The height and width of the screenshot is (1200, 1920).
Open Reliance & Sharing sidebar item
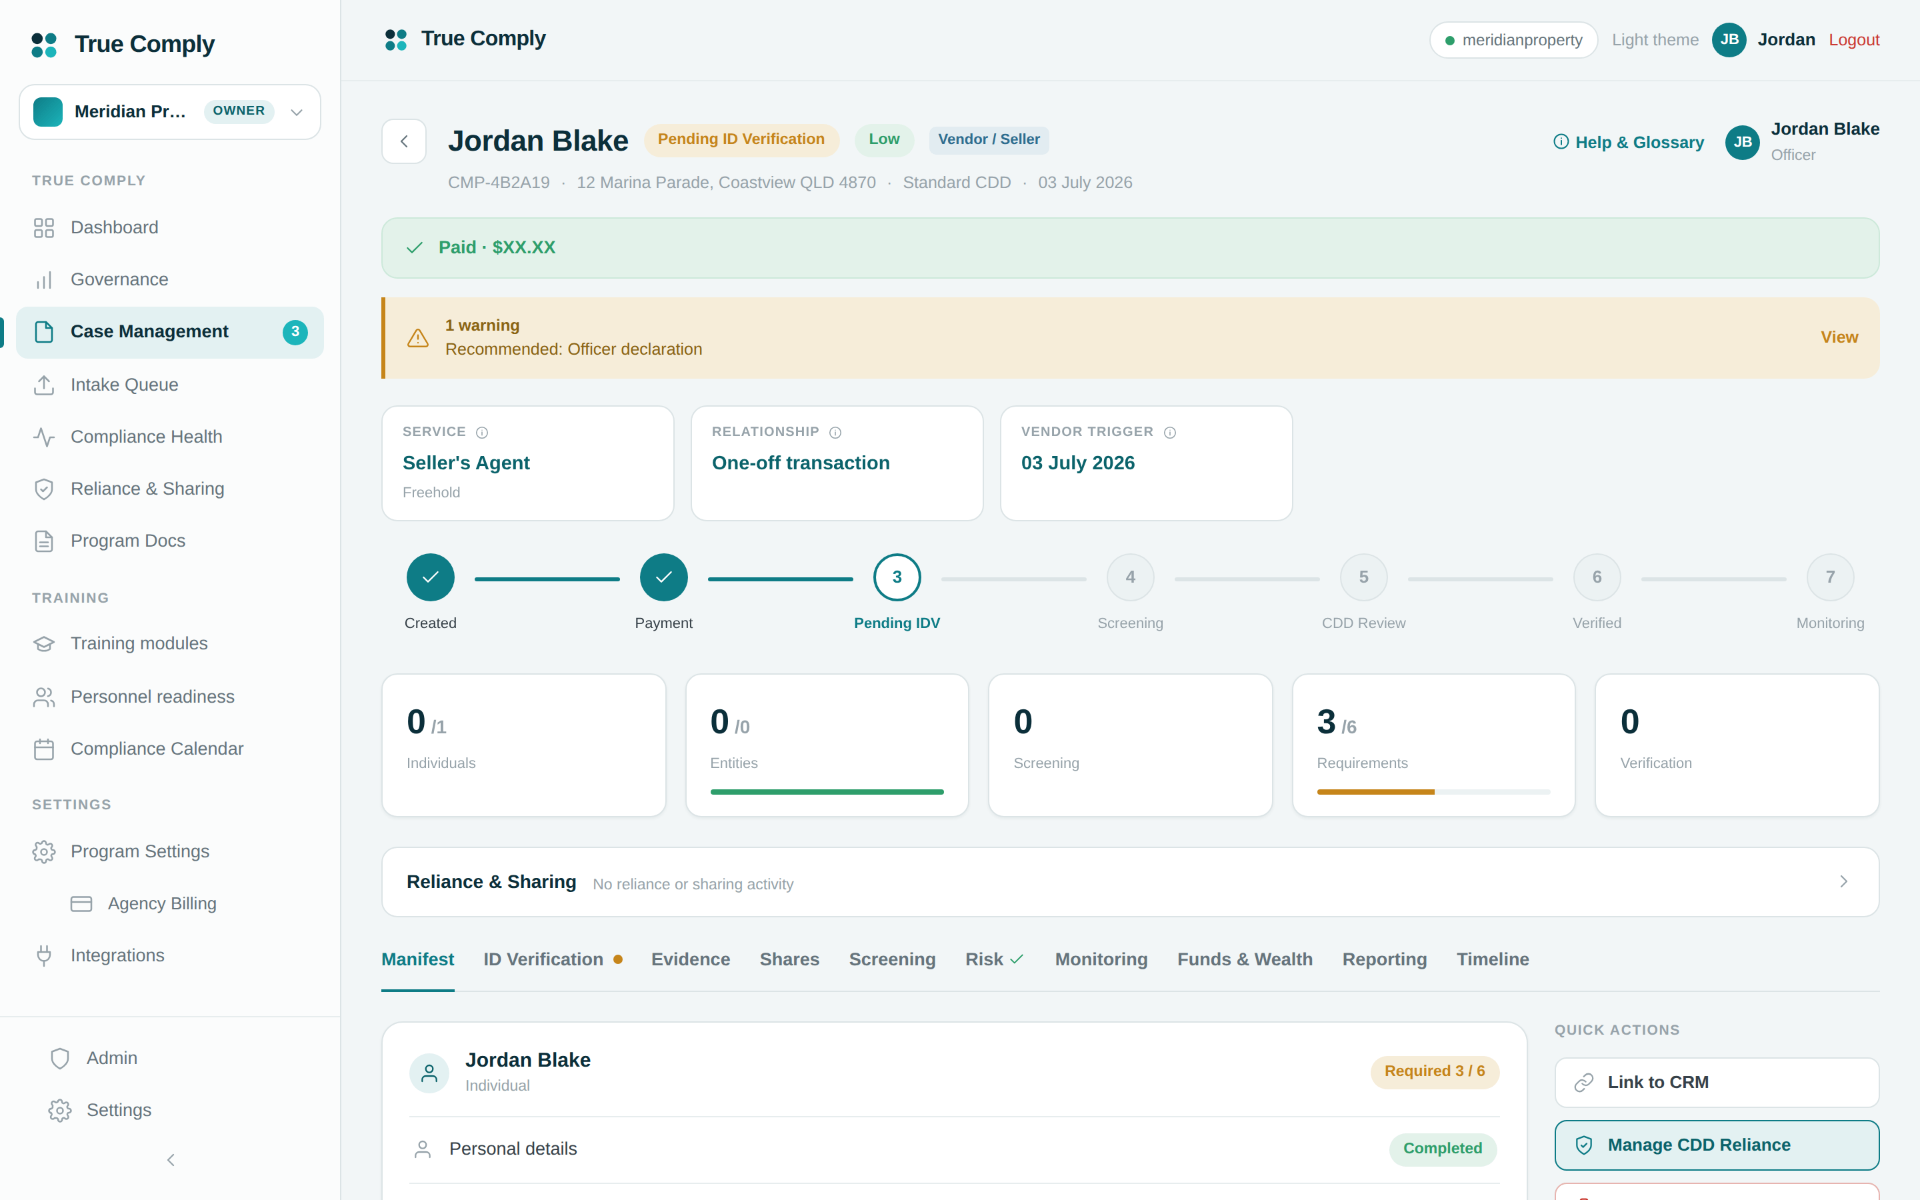(170, 489)
